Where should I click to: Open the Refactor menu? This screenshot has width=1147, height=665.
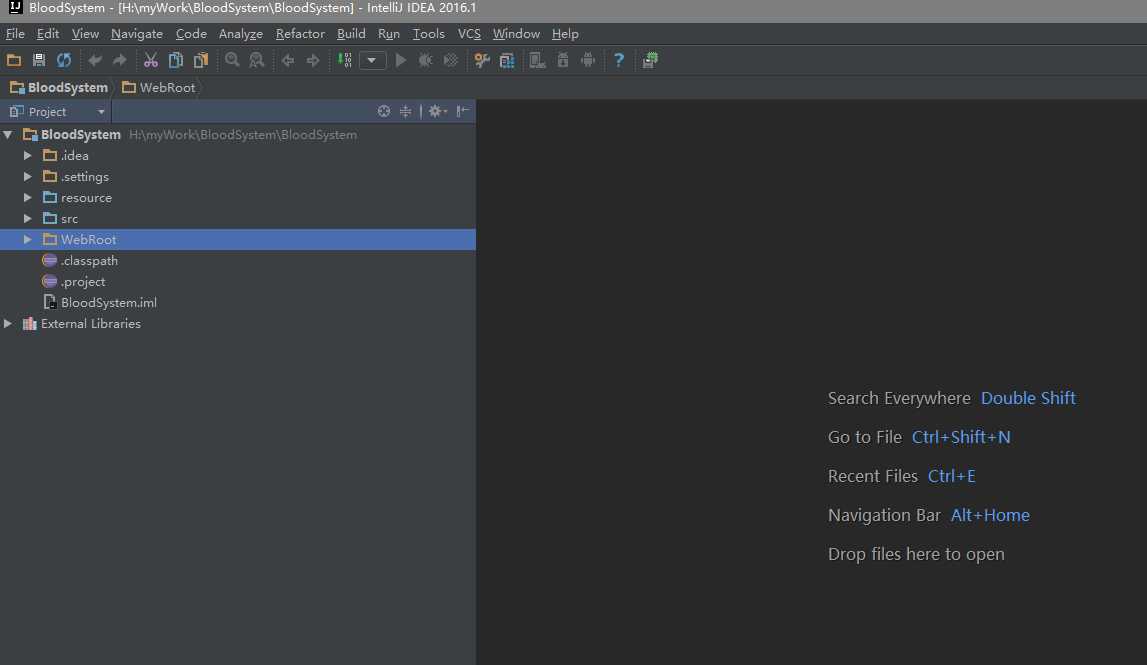coord(300,34)
